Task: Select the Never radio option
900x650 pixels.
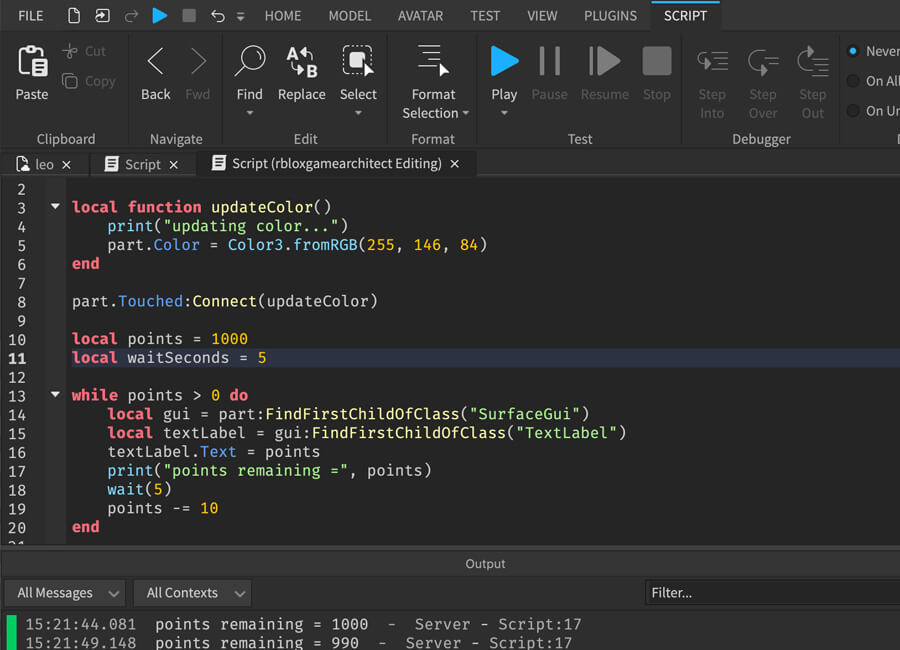Action: [x=853, y=51]
